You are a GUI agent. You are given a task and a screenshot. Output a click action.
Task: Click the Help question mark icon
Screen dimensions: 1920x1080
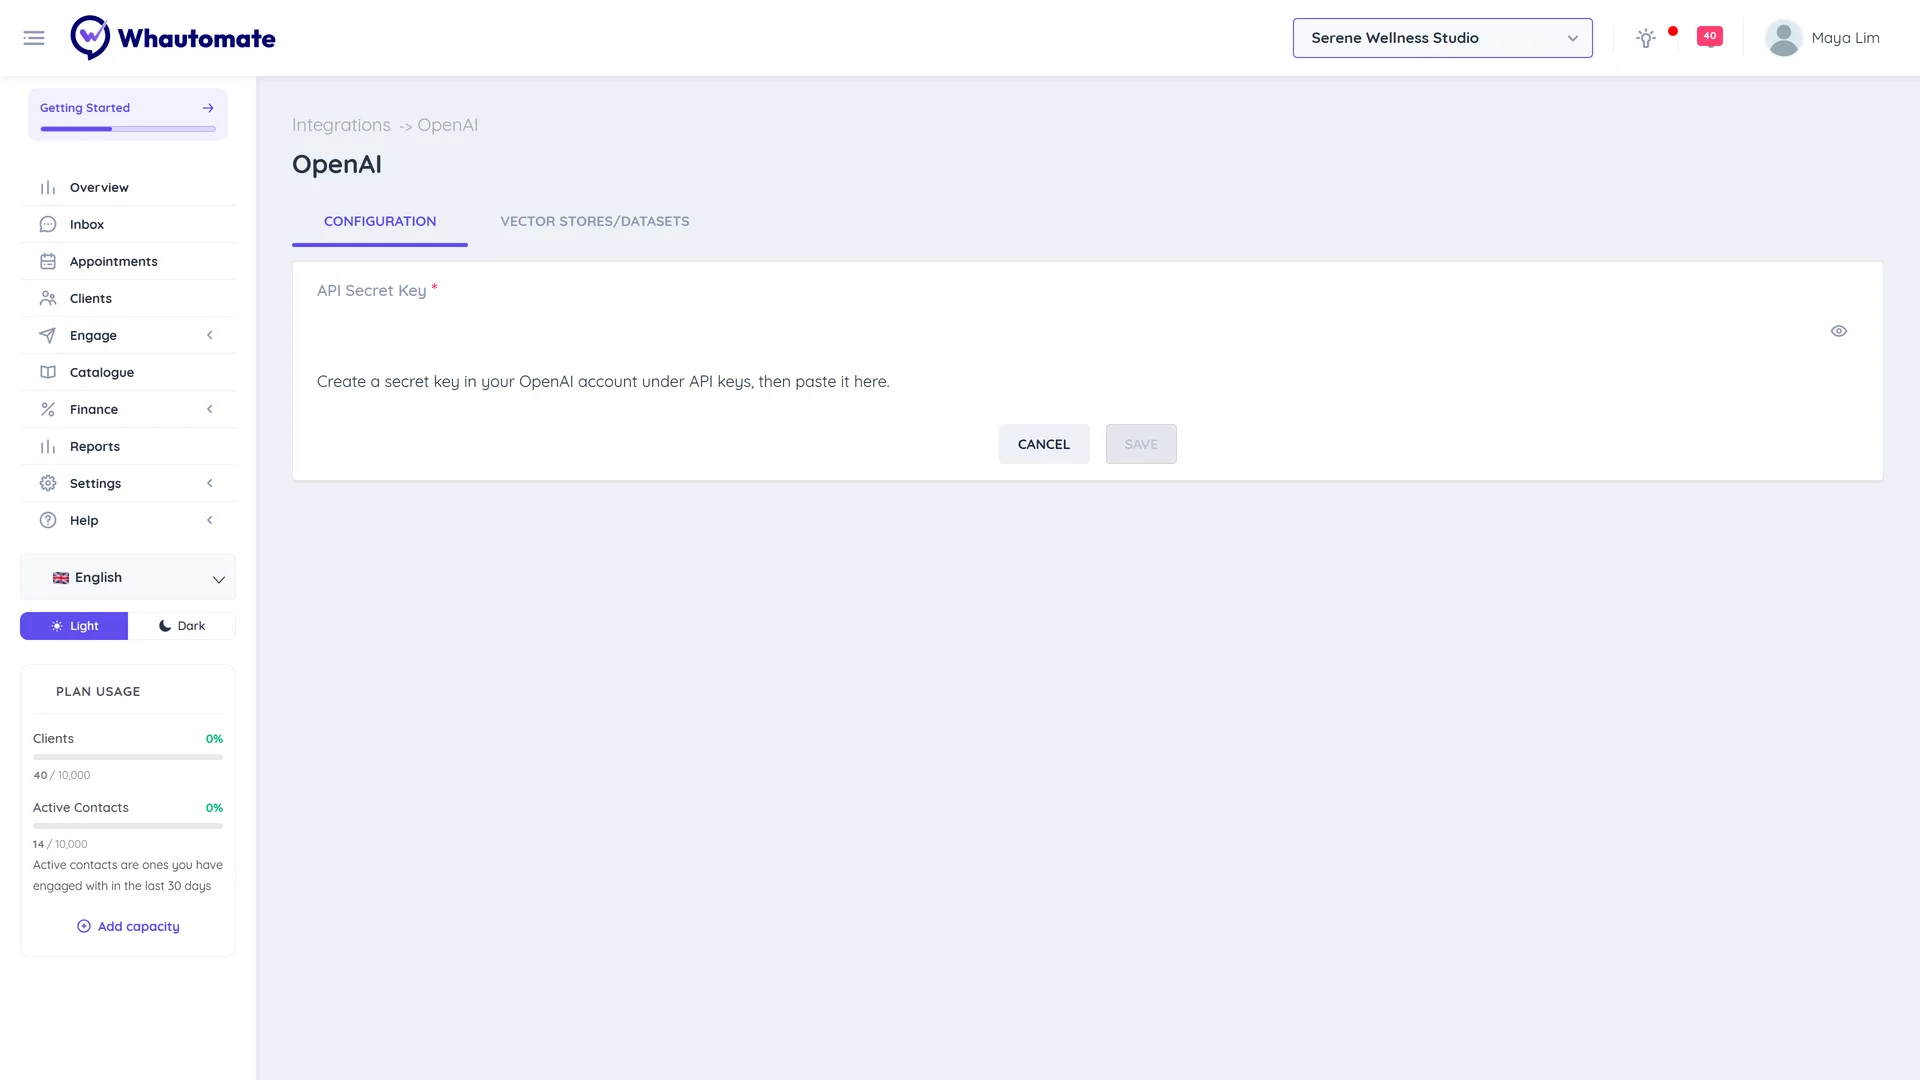coord(48,520)
